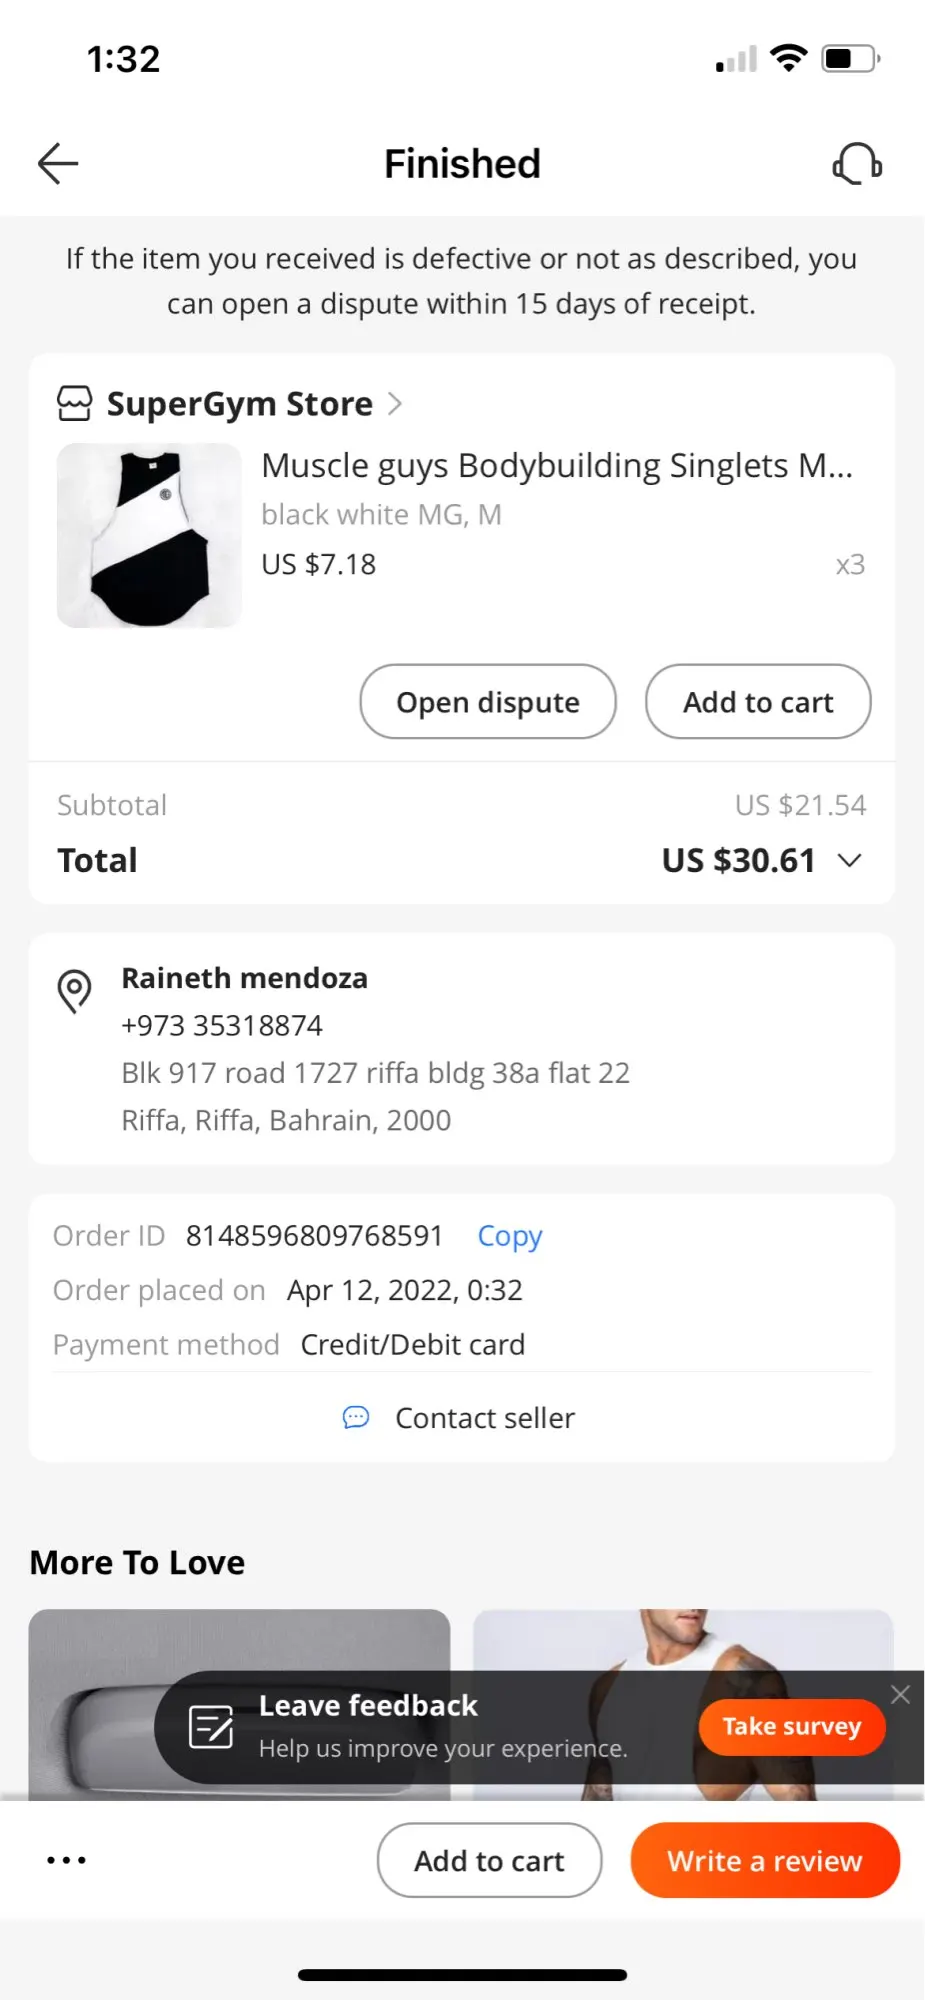
Task: Tap the delivery address location pin
Action: click(x=75, y=991)
